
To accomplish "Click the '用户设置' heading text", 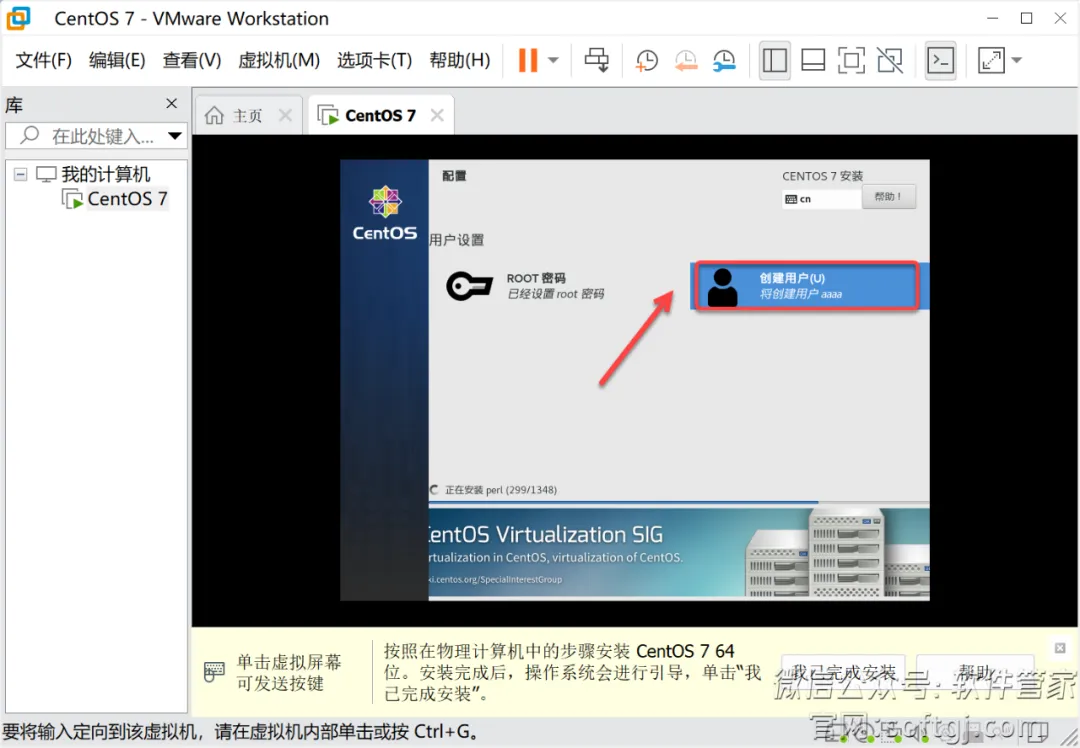I will point(457,240).
